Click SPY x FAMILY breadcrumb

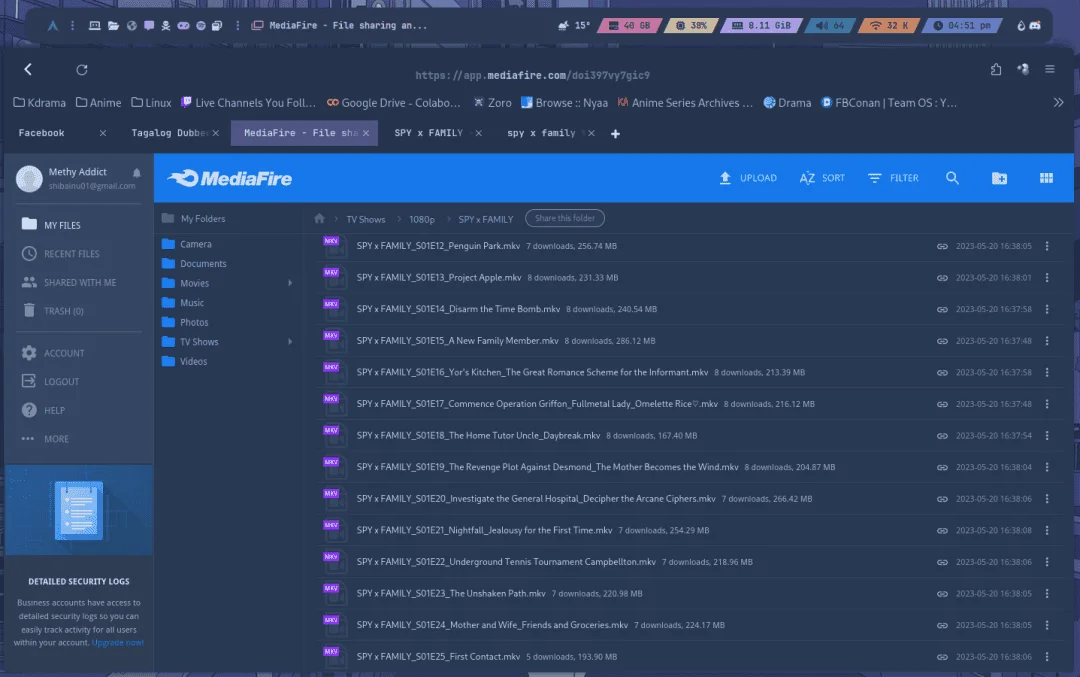[x=486, y=219]
